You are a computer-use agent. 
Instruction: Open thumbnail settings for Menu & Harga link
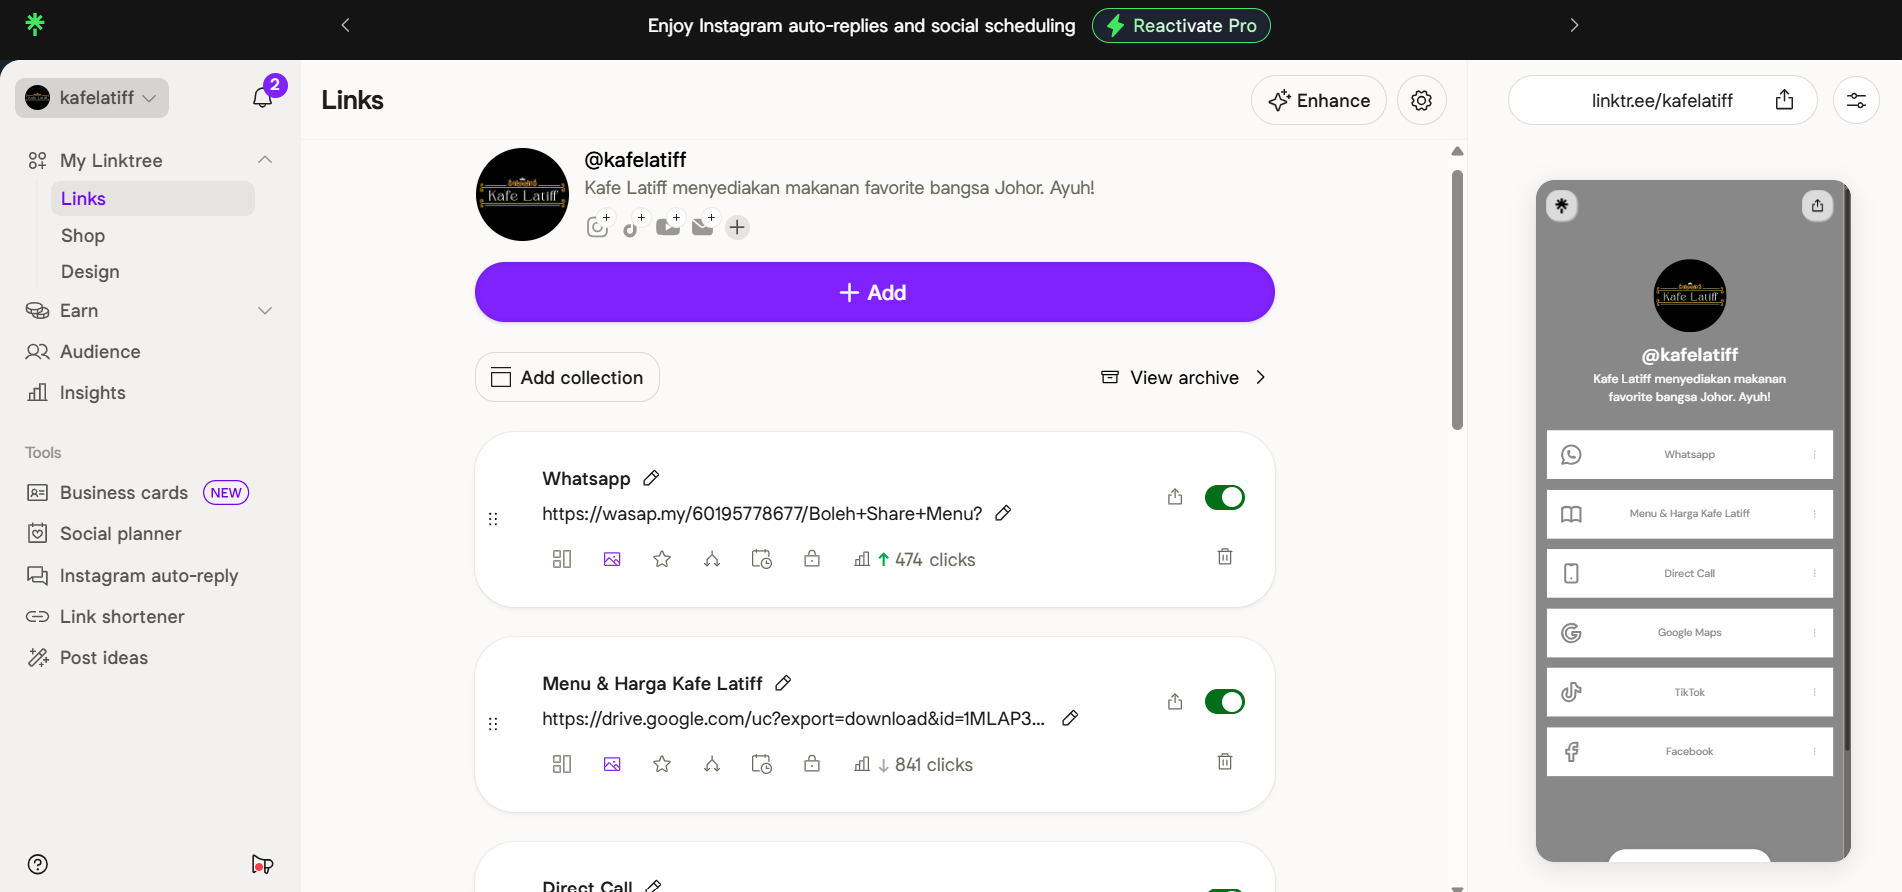click(x=612, y=764)
